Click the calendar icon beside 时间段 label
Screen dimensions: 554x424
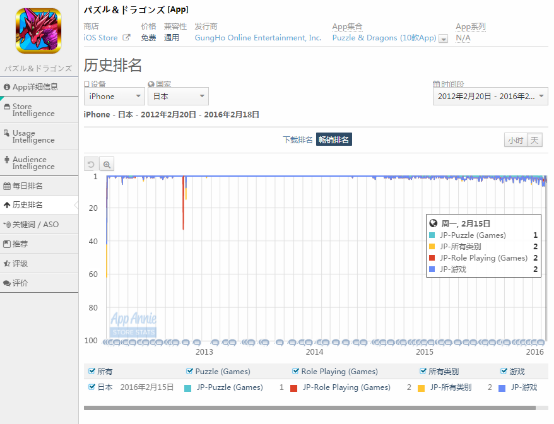(x=436, y=84)
